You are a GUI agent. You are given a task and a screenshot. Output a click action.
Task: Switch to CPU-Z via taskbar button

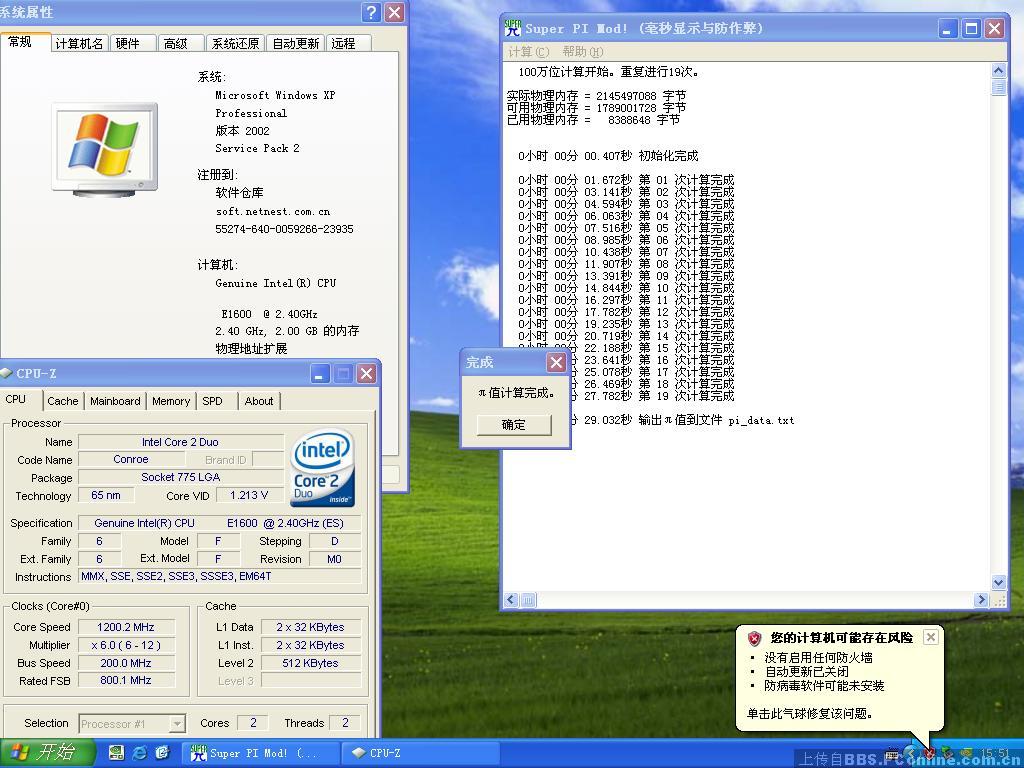click(400, 753)
